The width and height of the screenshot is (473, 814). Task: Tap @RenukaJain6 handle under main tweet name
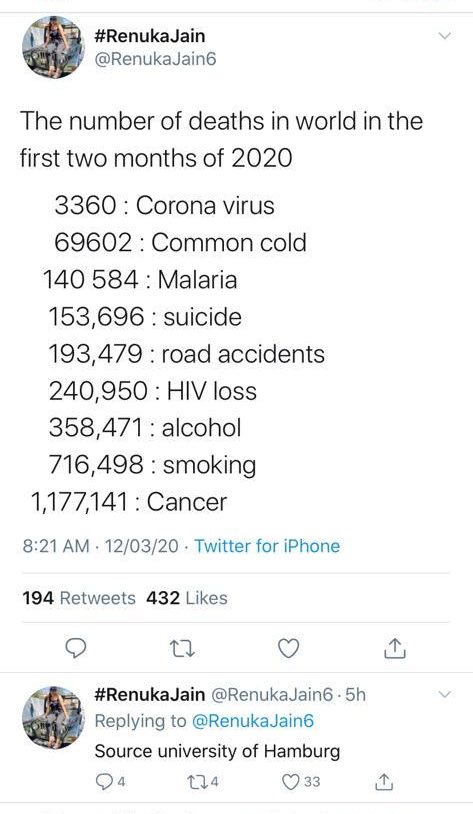[155, 59]
